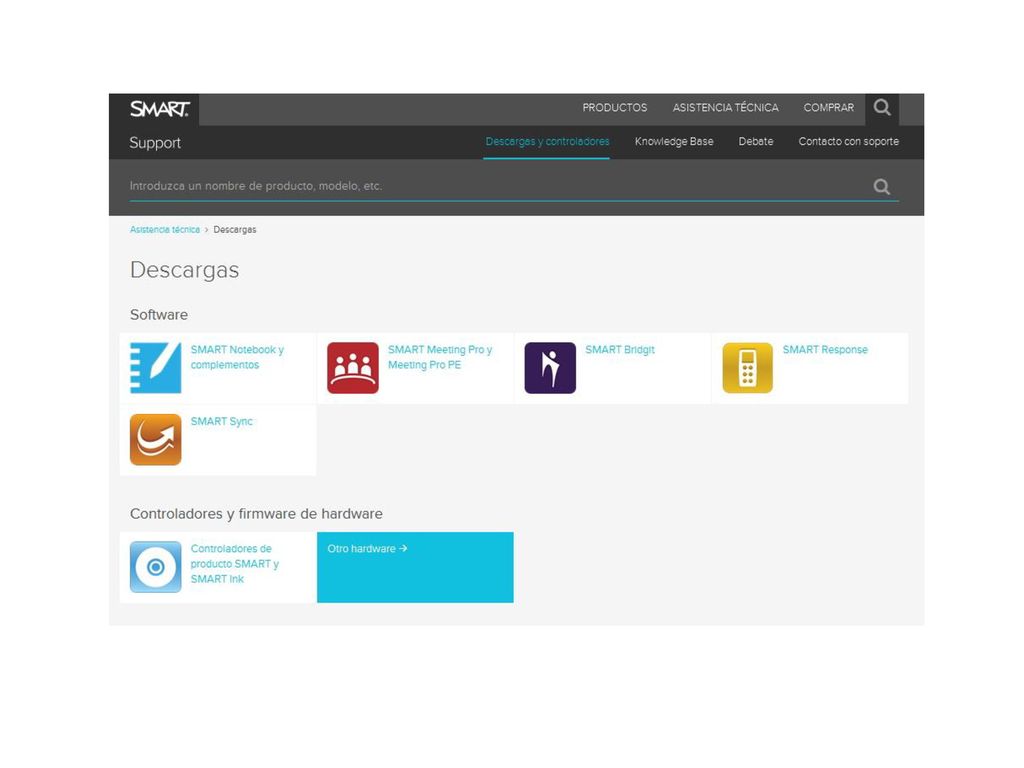
Task: Open Contacto con soporte tab
Action: 848,142
